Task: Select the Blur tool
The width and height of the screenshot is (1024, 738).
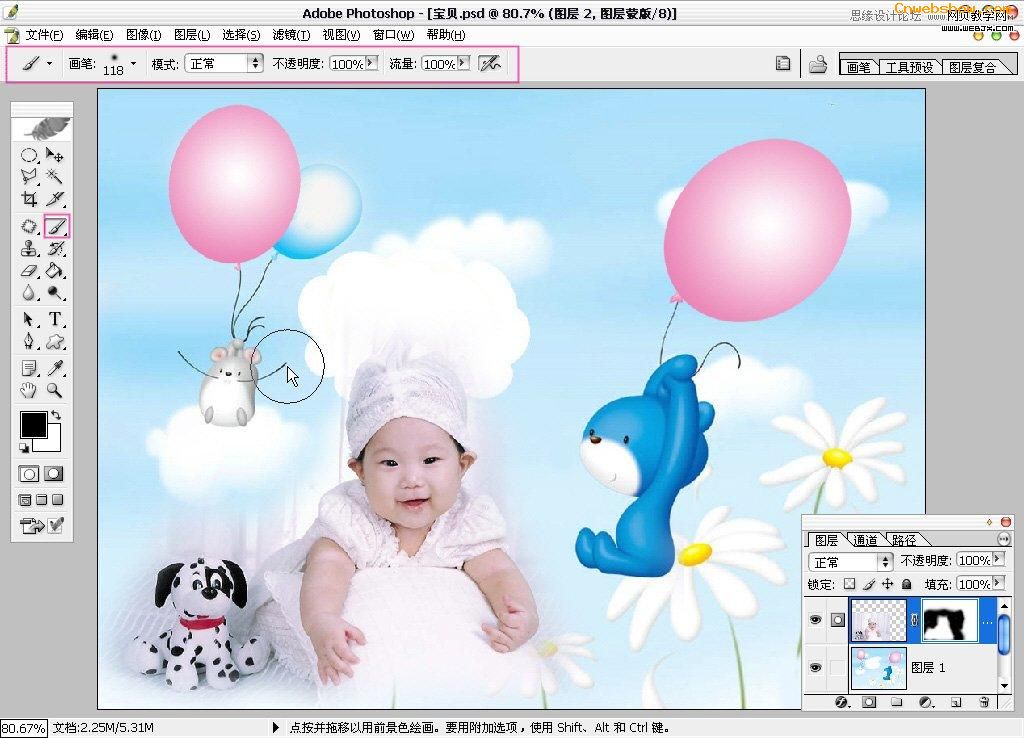Action: coord(29,293)
